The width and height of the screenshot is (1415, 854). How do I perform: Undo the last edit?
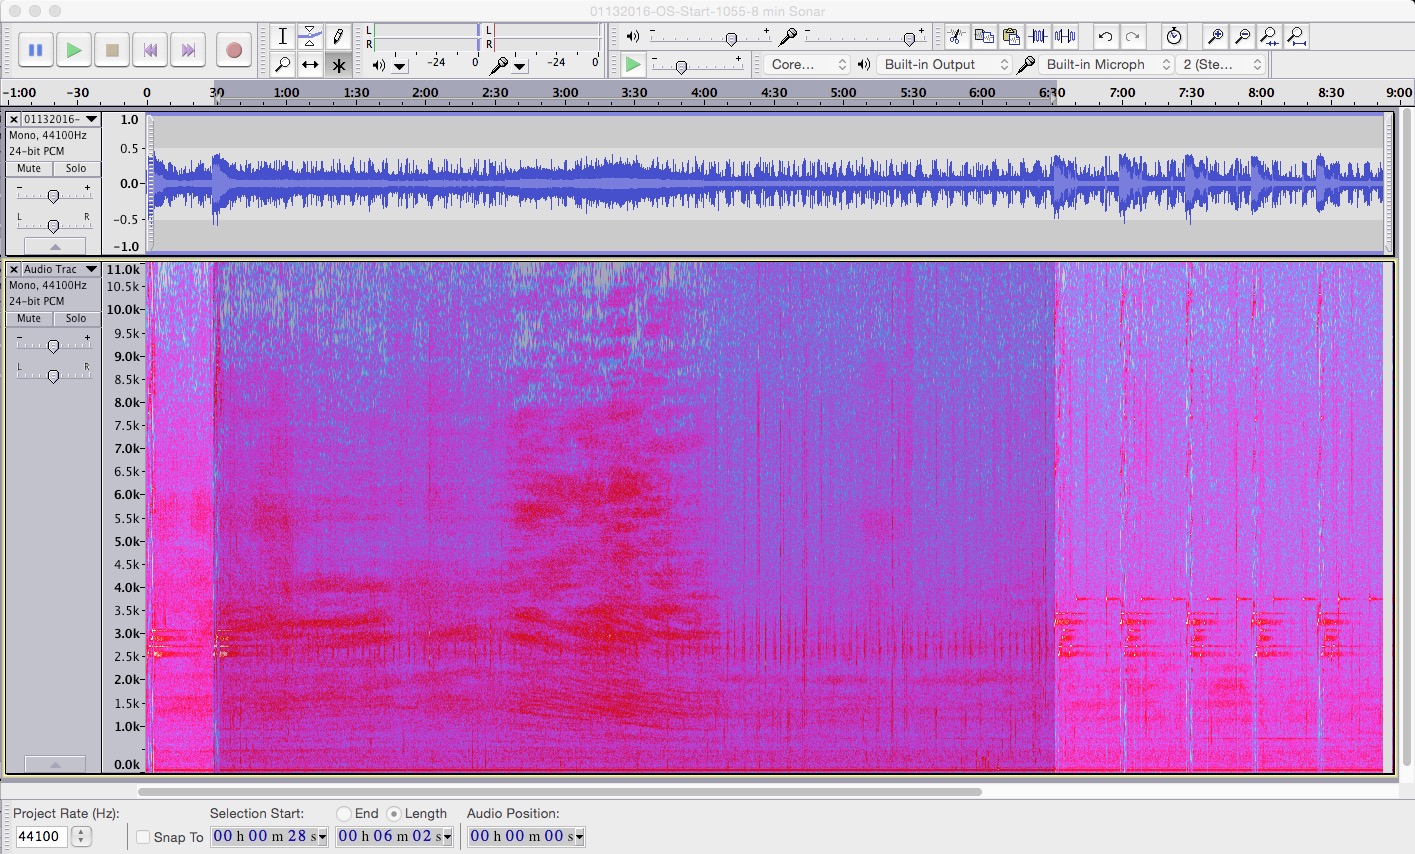click(1105, 37)
